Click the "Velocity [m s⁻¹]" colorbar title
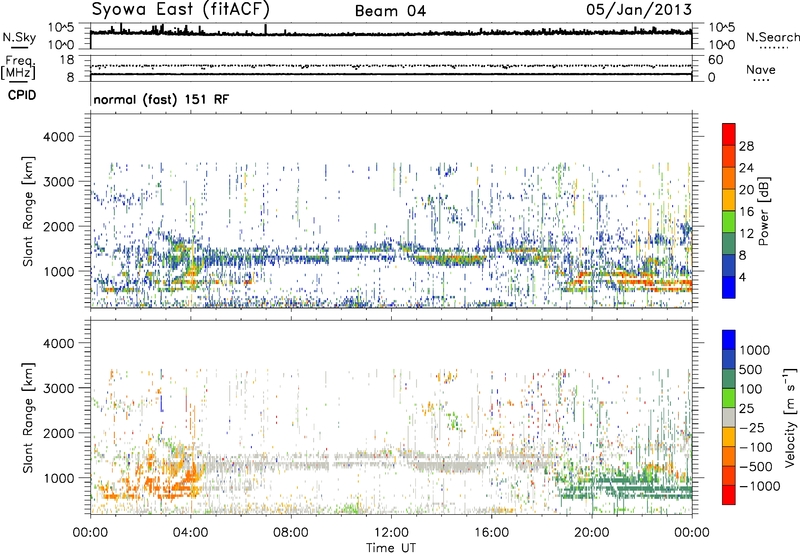800x554 pixels. pyautogui.click(x=790, y=418)
